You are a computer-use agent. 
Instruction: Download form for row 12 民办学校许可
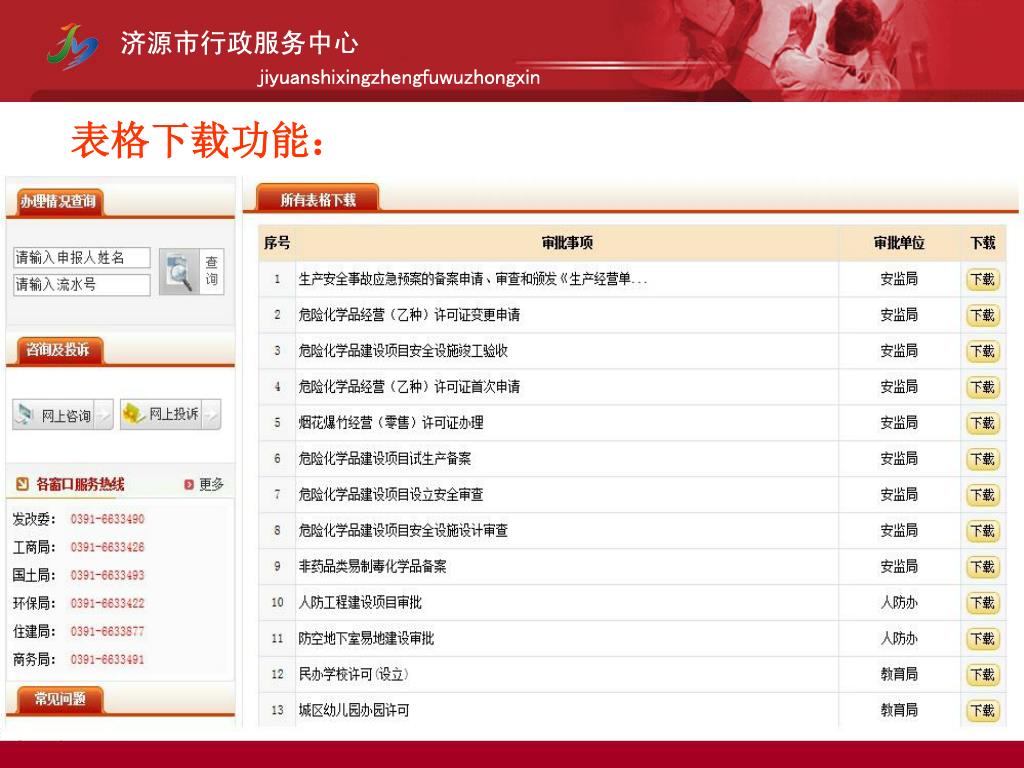982,675
